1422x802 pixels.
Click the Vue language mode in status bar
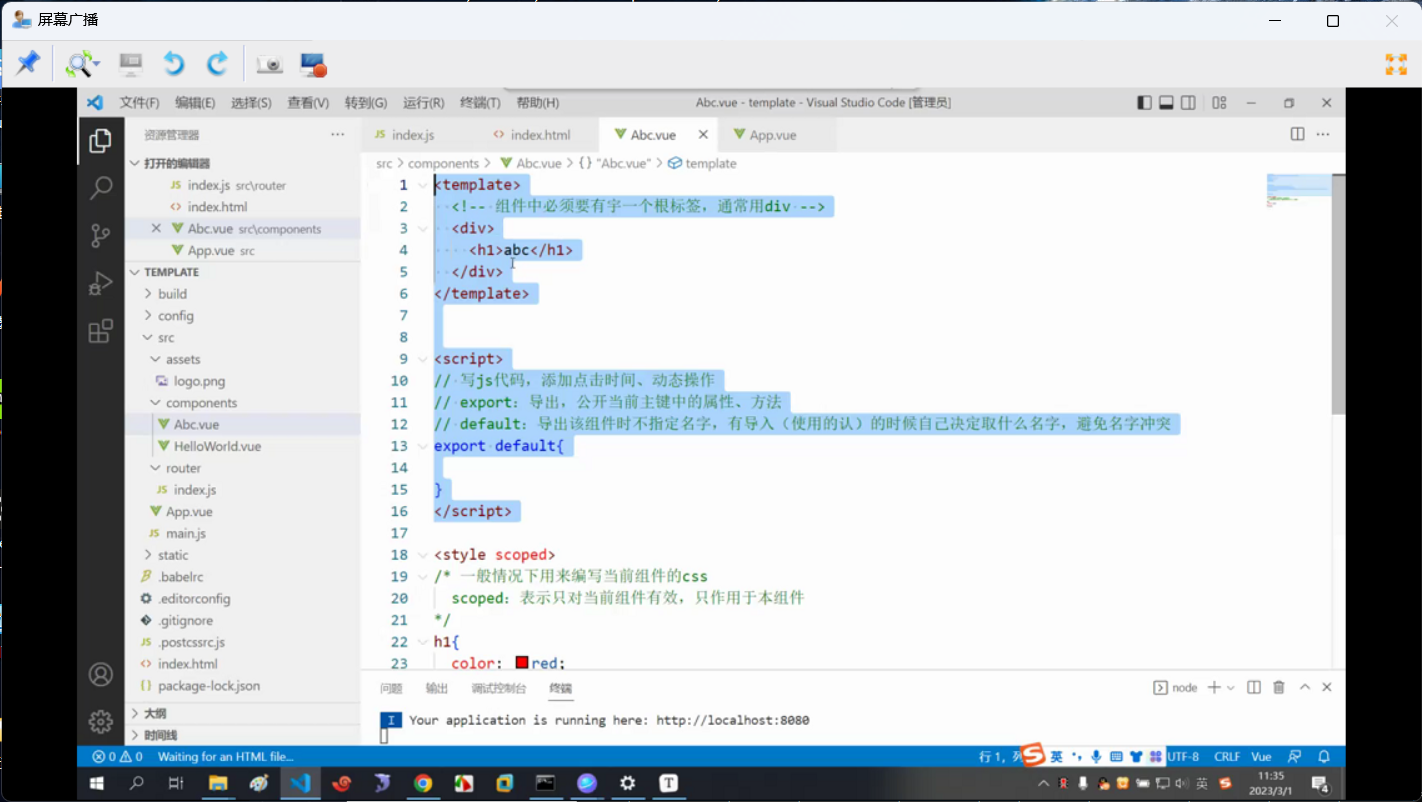[1261, 757]
